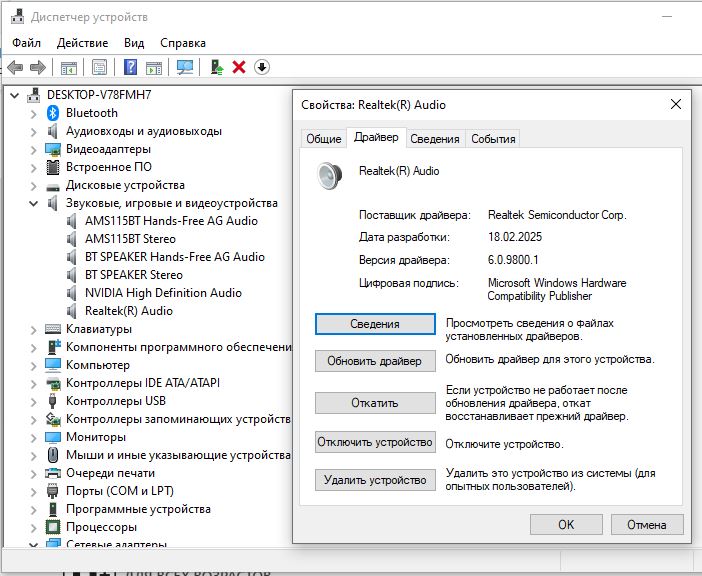Open the Справка menu
Image resolution: width=702 pixels, height=576 pixels.
[183, 43]
